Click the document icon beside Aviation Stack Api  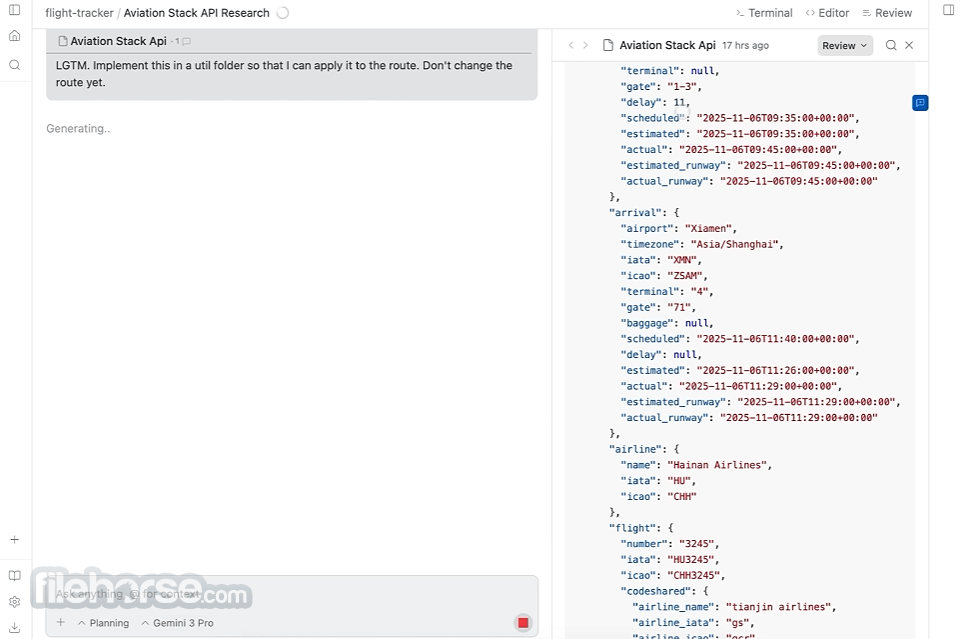[608, 45]
